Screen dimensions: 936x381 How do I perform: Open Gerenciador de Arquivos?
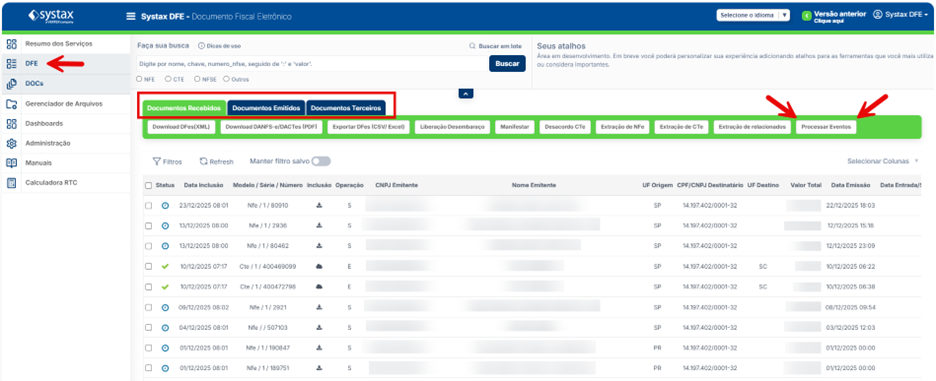pyautogui.click(x=65, y=103)
